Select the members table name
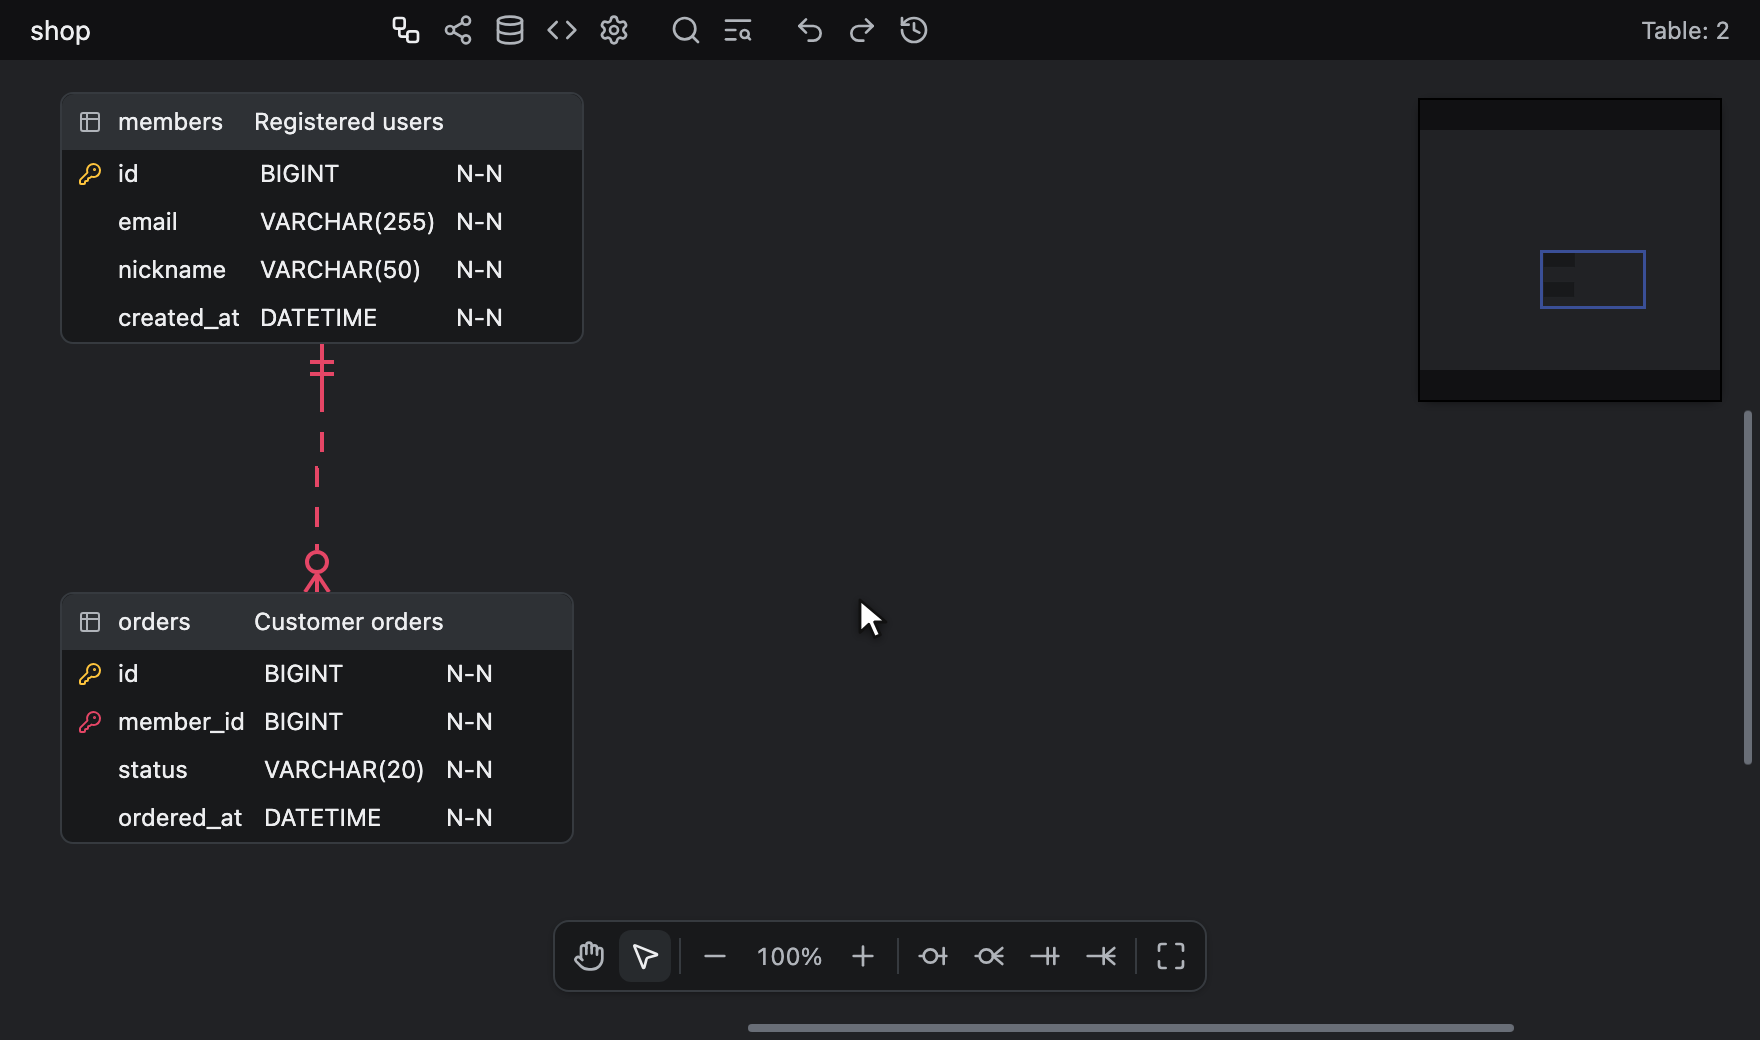1760x1040 pixels. click(x=170, y=122)
